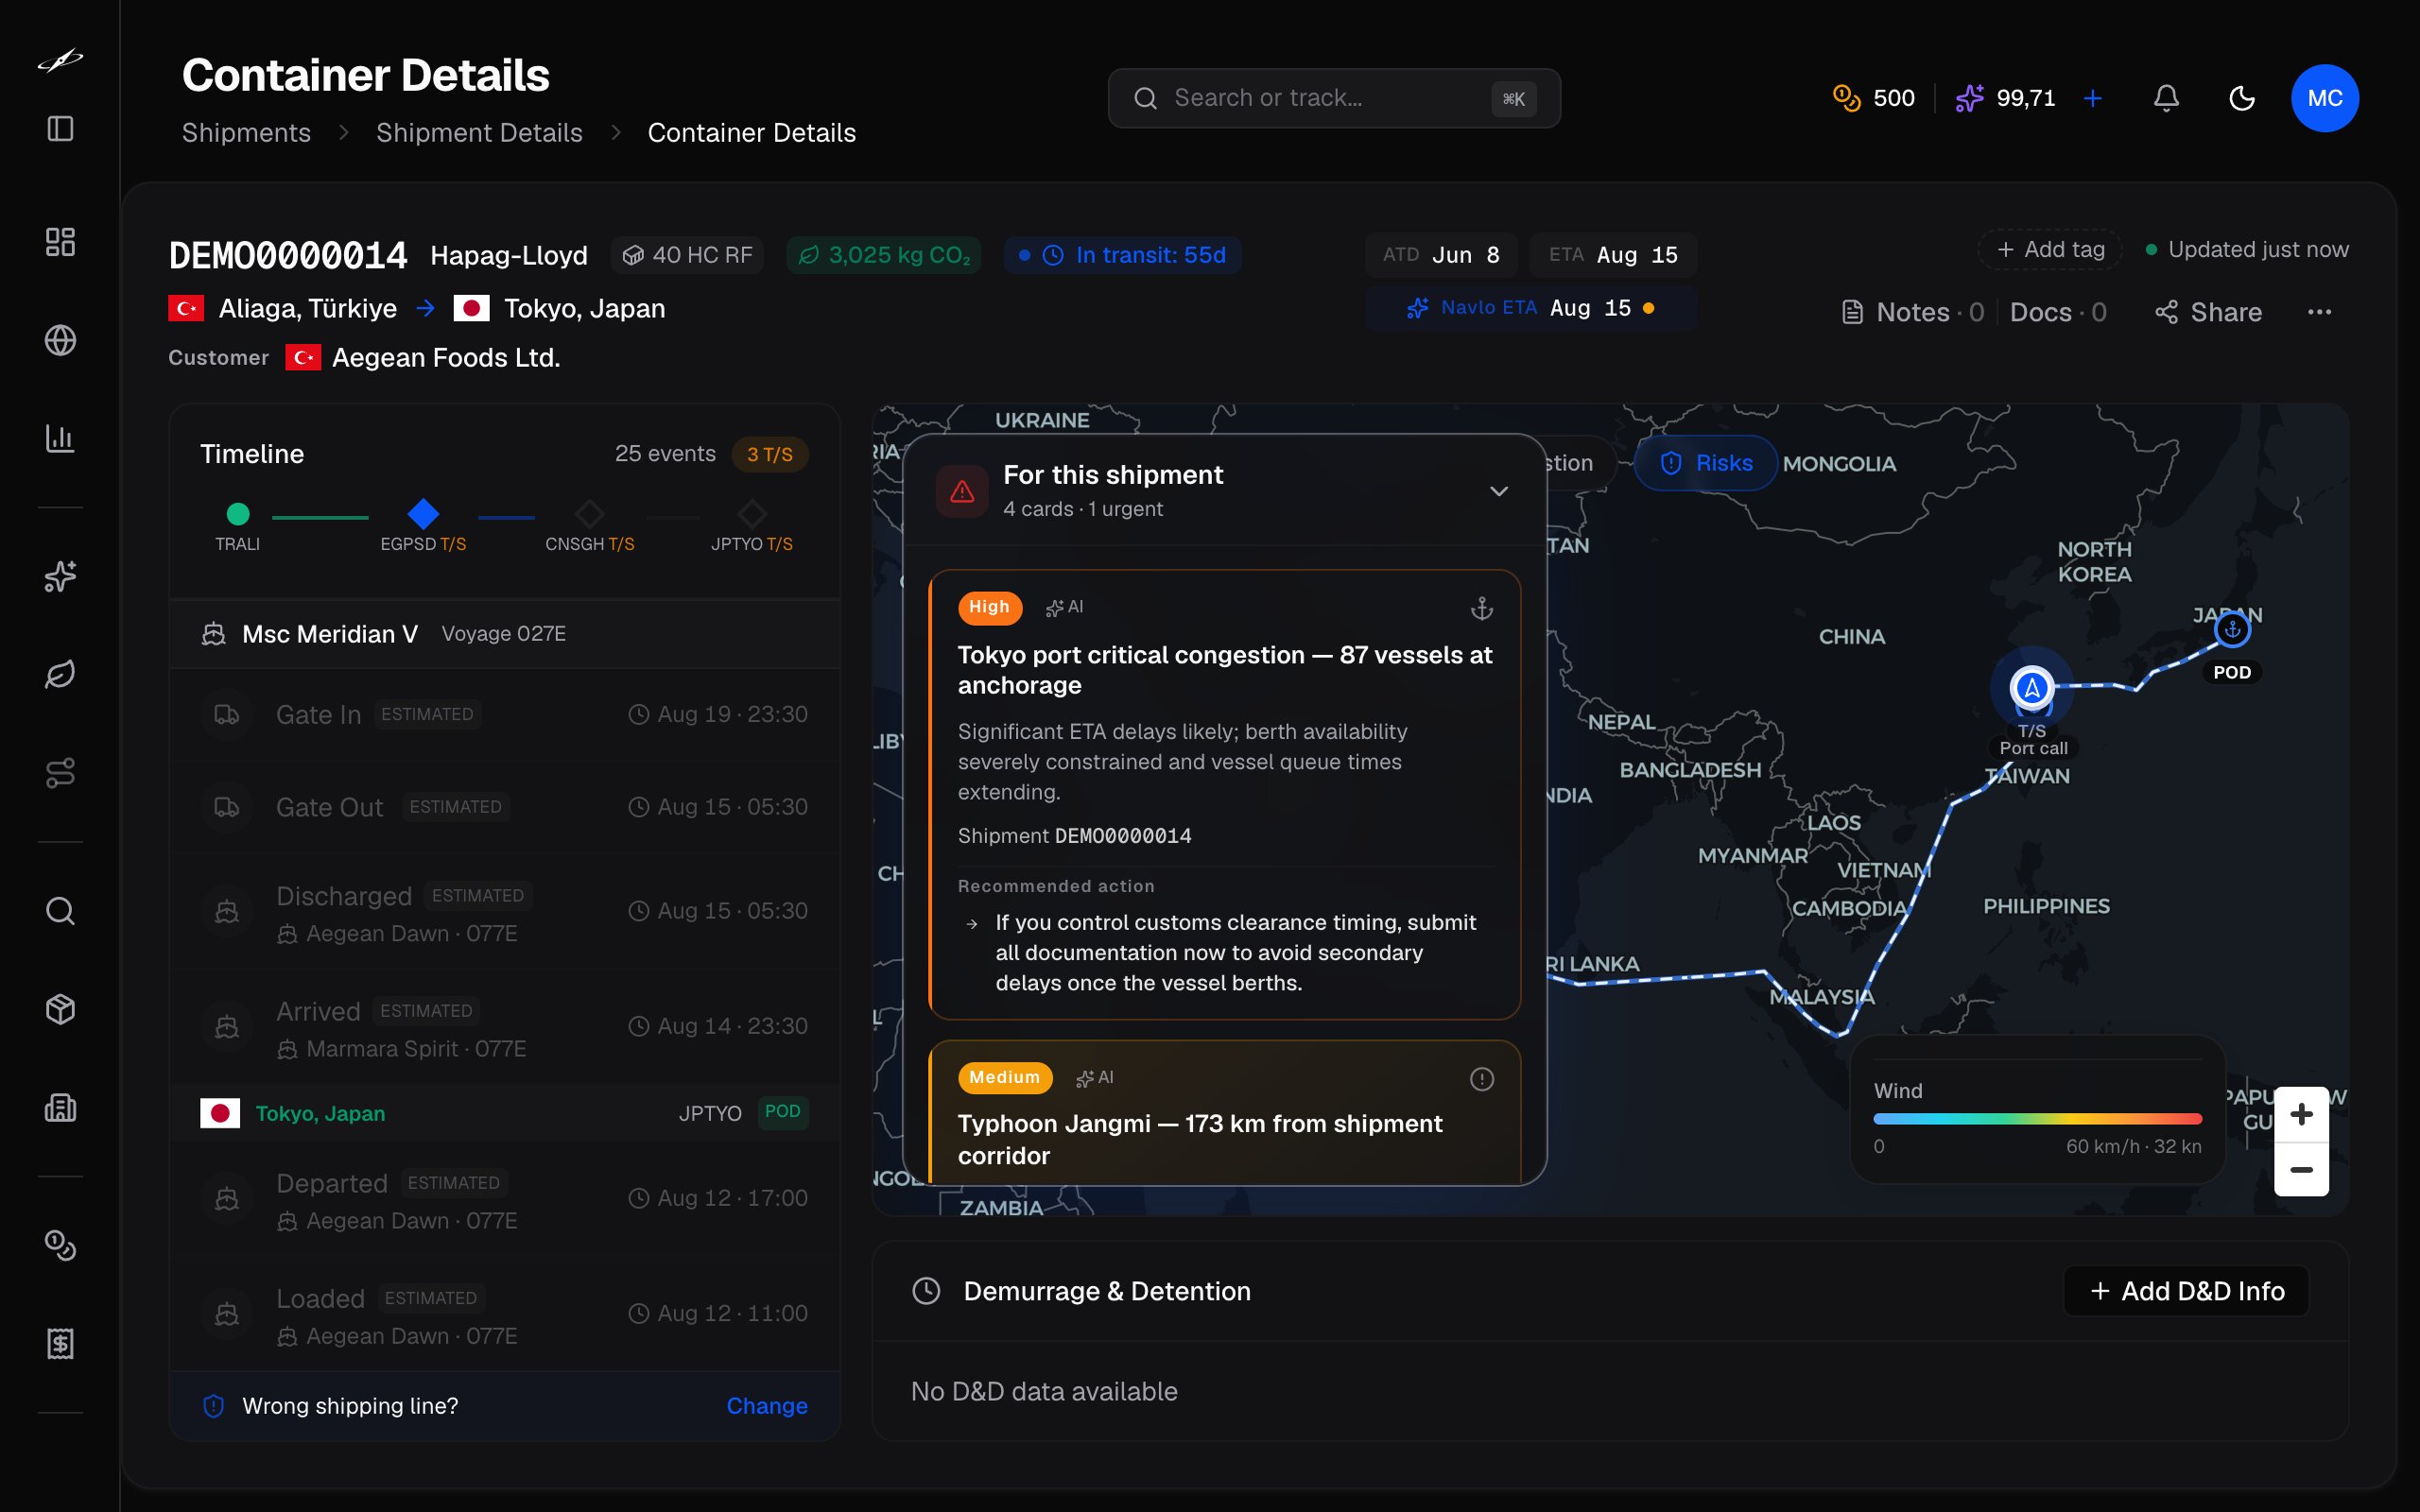Click the notifications bell icon
This screenshot has width=2420, height=1512.
[x=2166, y=98]
